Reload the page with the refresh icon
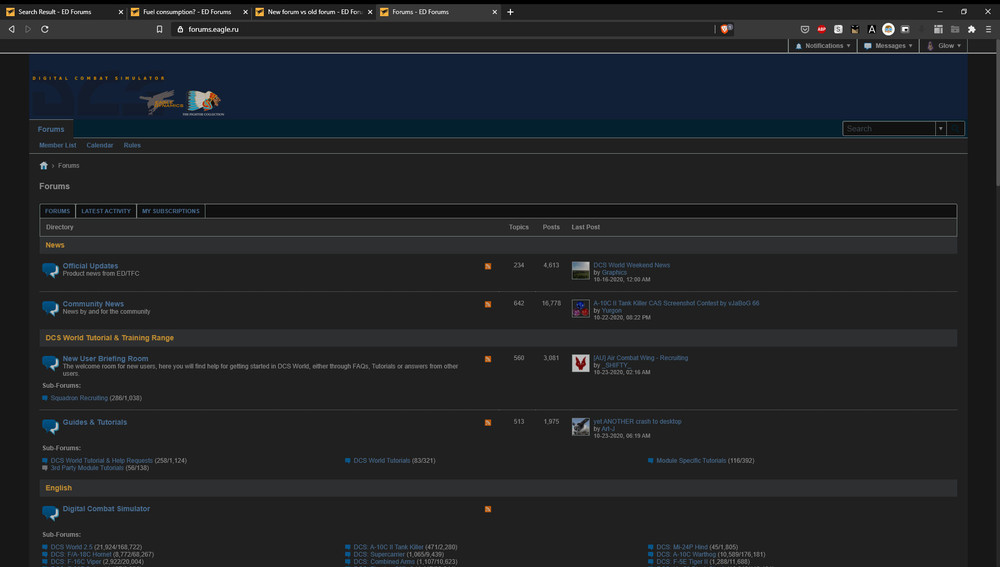1000x567 pixels. (x=45, y=29)
